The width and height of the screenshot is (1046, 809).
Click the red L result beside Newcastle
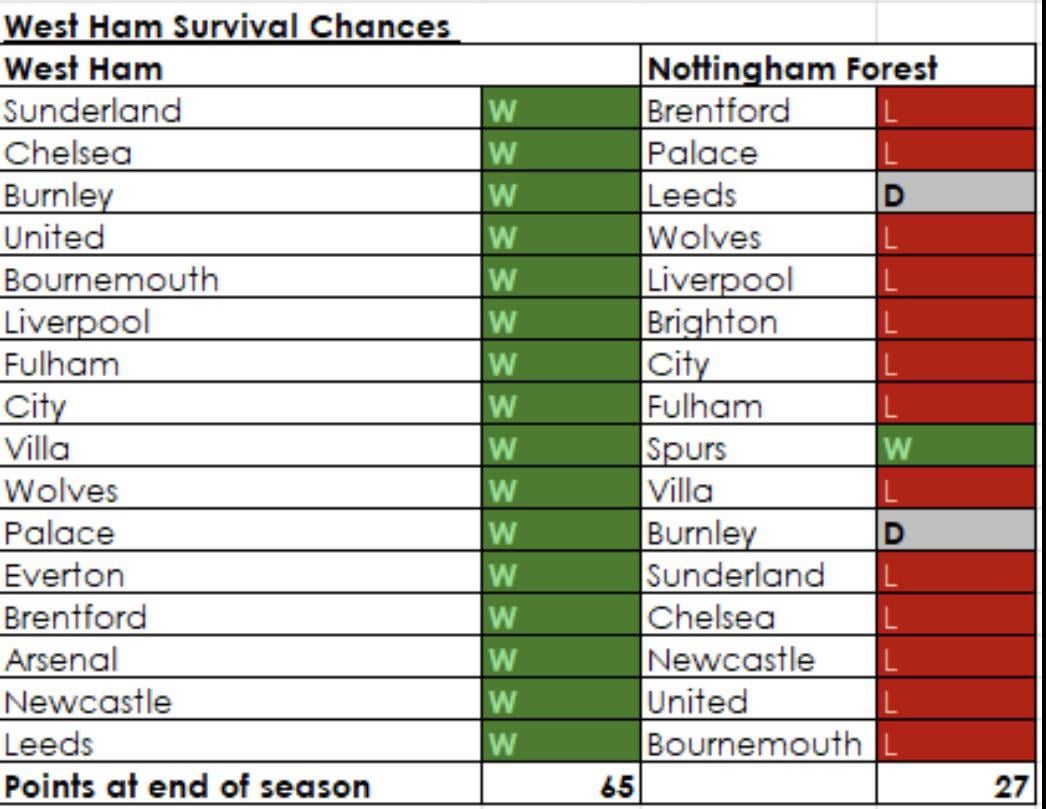pos(955,660)
